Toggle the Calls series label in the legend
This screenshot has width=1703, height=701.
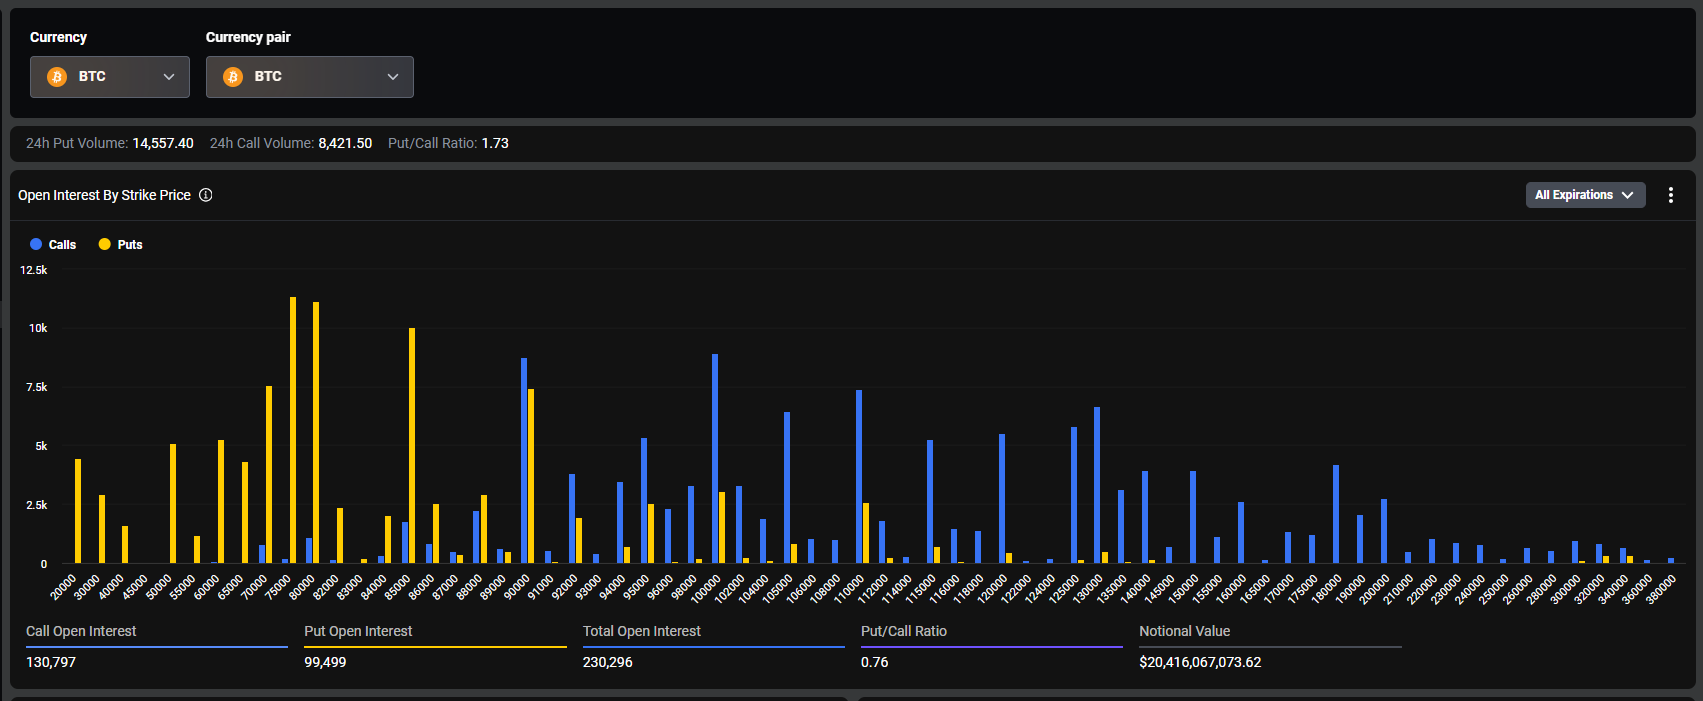click(62, 245)
